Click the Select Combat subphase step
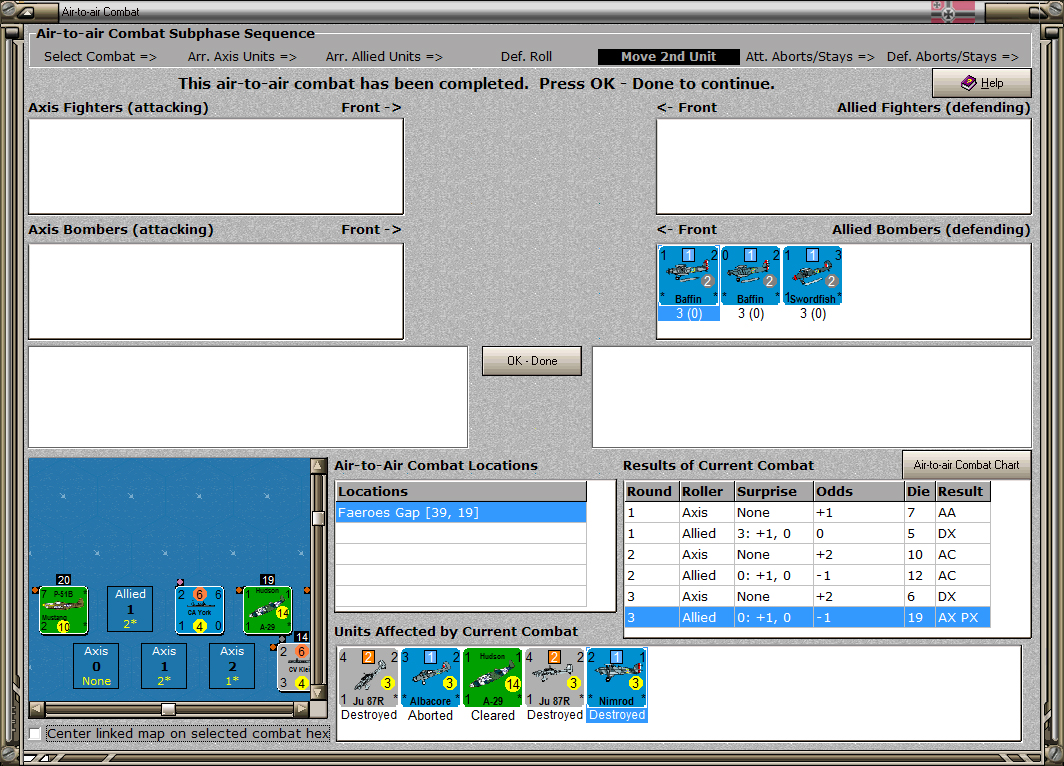The height and width of the screenshot is (766, 1064). pos(100,57)
